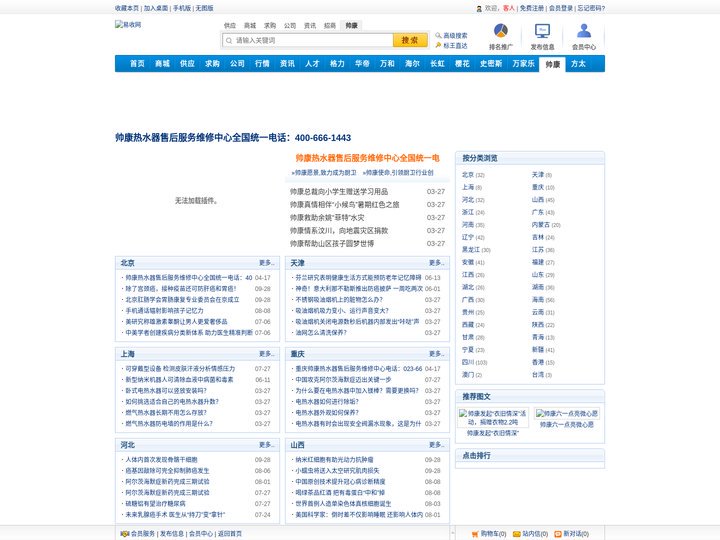Open 更多 link in the 天津 section

[x=437, y=263]
